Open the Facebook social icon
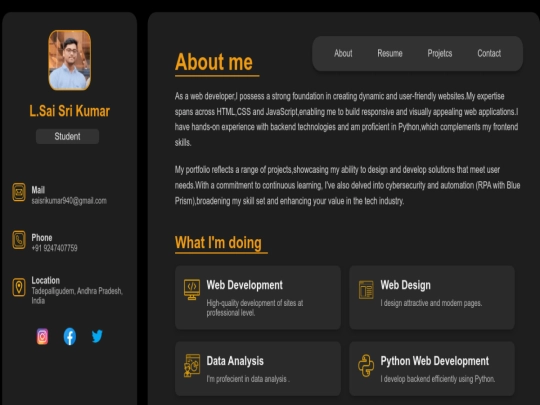 (70, 336)
